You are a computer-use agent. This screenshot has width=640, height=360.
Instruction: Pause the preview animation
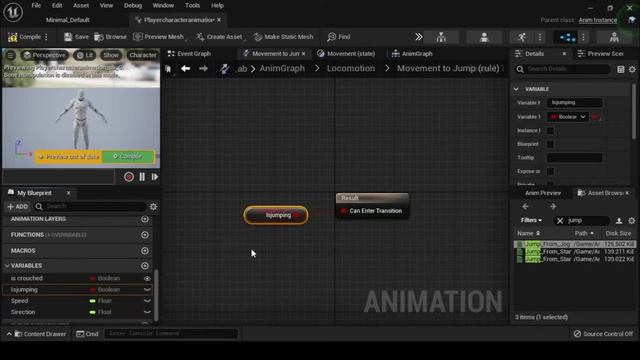142,177
